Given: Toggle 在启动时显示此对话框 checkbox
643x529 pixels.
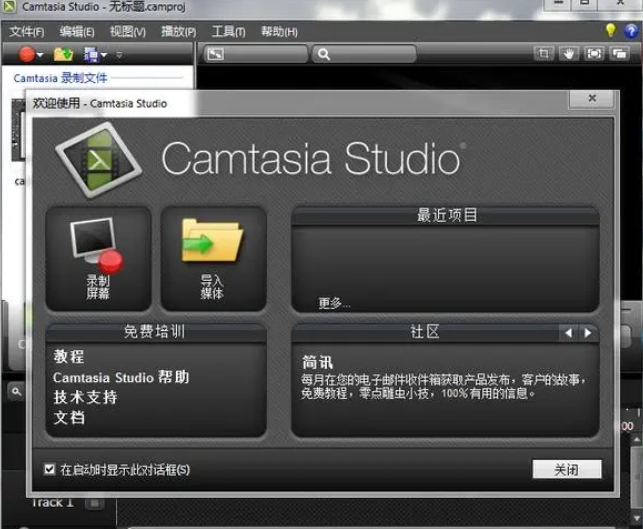Looking at the screenshot, I should 50,469.
